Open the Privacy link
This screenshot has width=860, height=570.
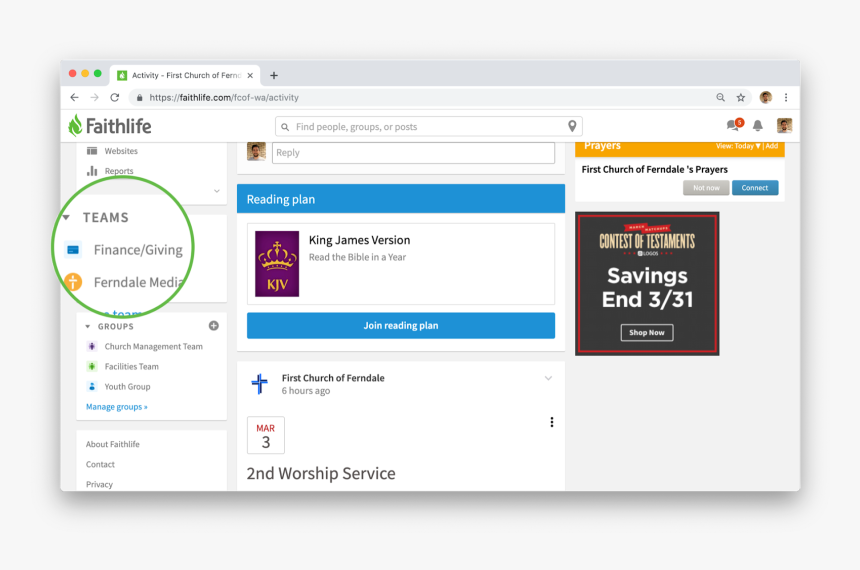click(x=99, y=484)
